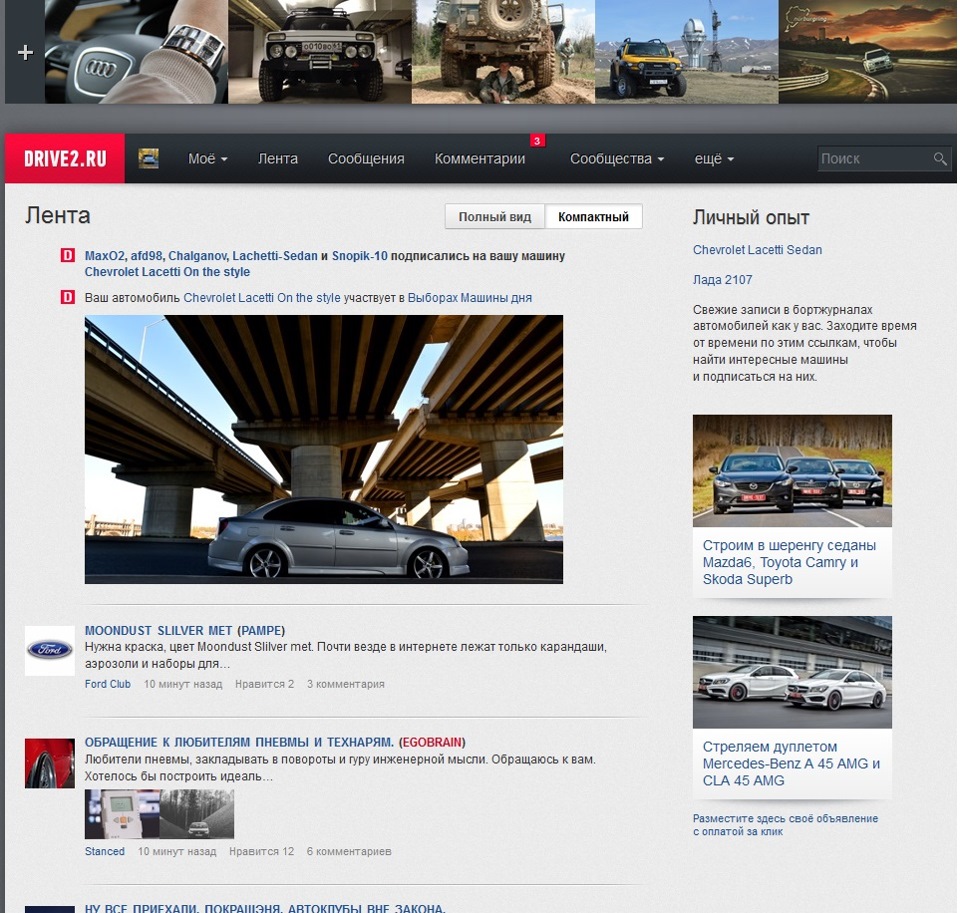Open the Audi steering wheel photo
Viewport: 960px width, 913px height.
[x=136, y=51]
